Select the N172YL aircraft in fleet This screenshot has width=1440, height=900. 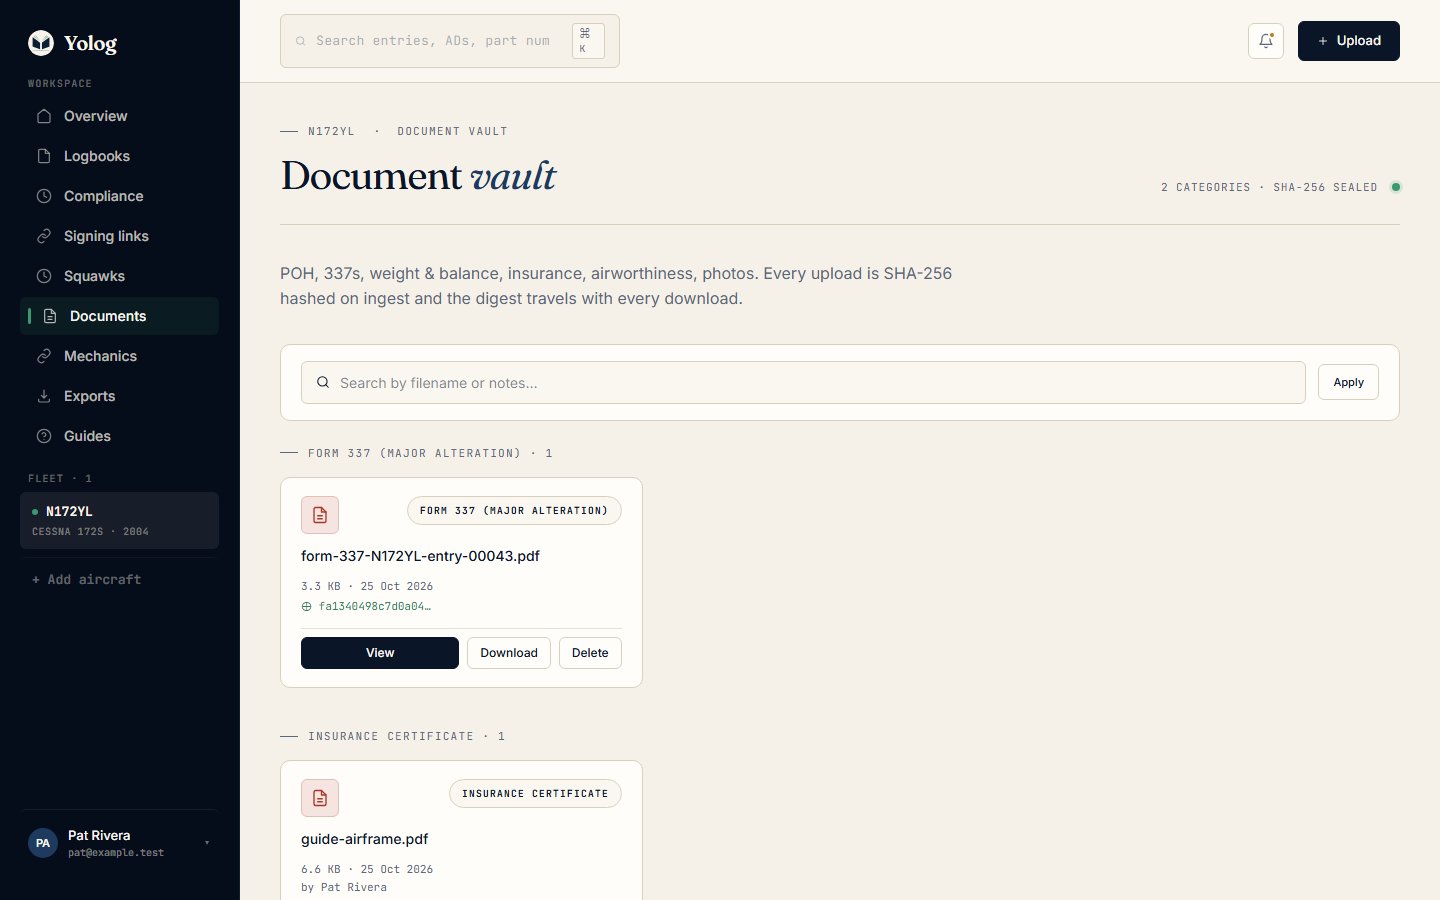point(119,520)
